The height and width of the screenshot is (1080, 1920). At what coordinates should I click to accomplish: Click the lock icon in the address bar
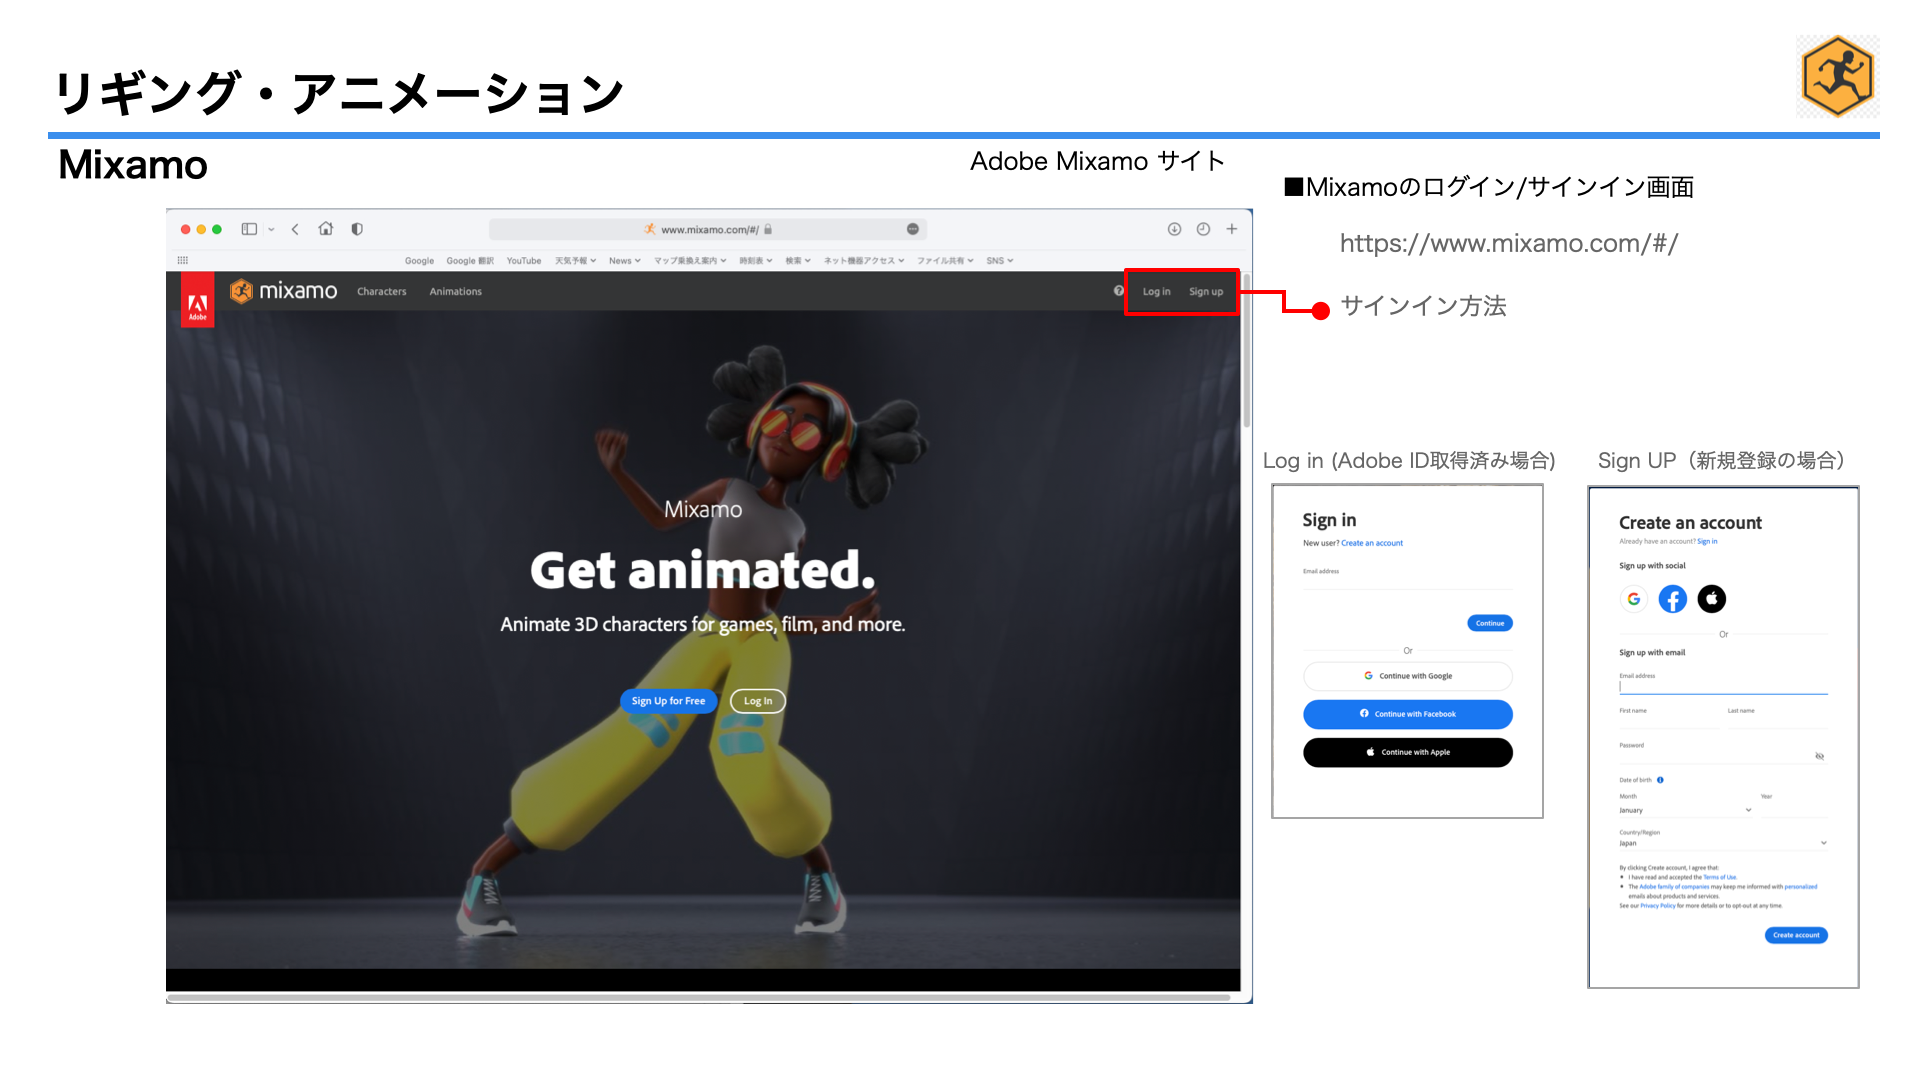click(x=768, y=229)
